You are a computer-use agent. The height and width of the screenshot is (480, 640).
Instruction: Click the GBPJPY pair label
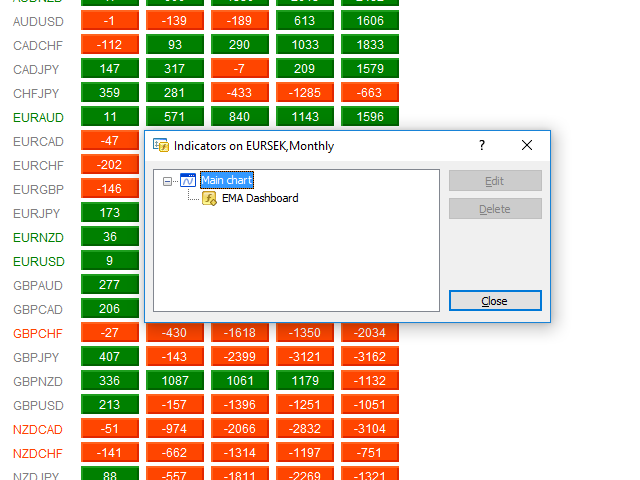coord(36,358)
